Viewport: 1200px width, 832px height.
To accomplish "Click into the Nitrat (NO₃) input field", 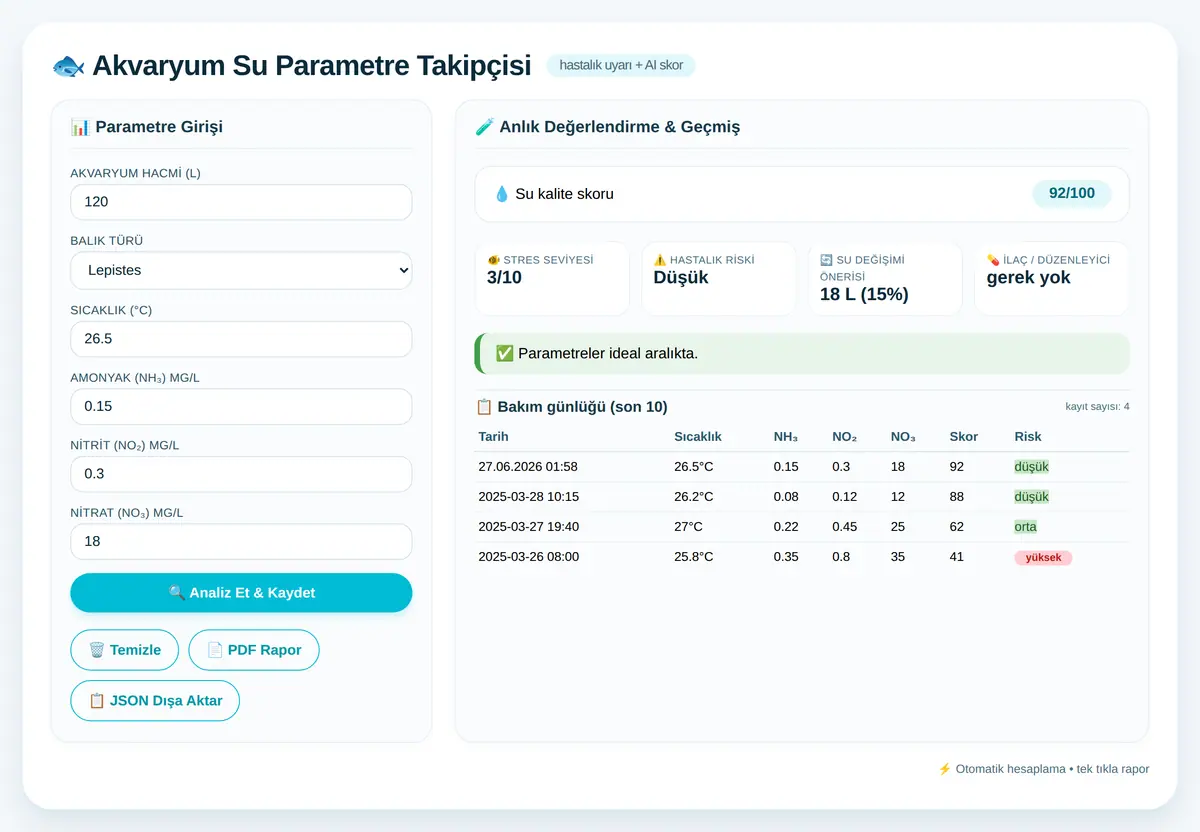I will (x=241, y=542).
